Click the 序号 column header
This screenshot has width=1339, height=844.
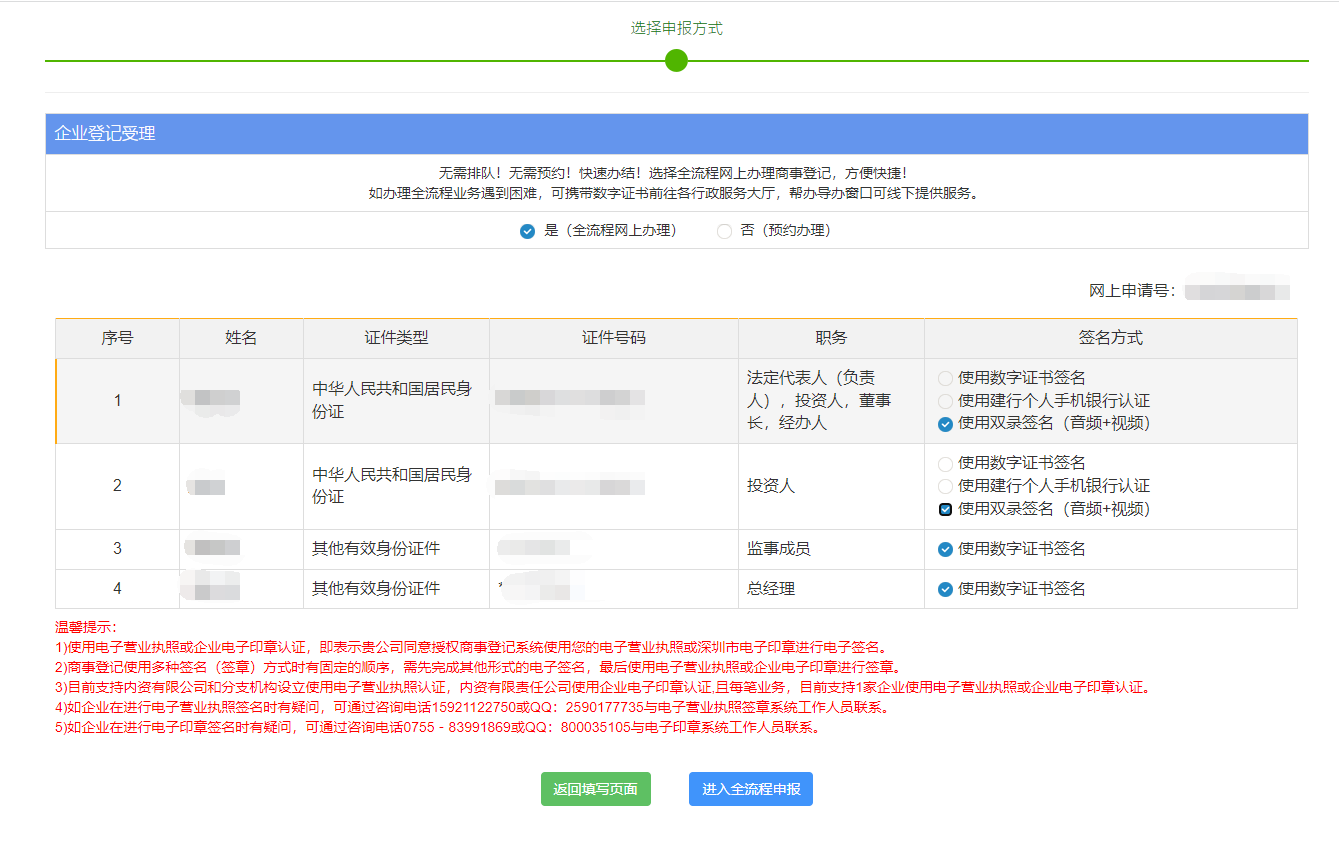pyautogui.click(x=117, y=338)
